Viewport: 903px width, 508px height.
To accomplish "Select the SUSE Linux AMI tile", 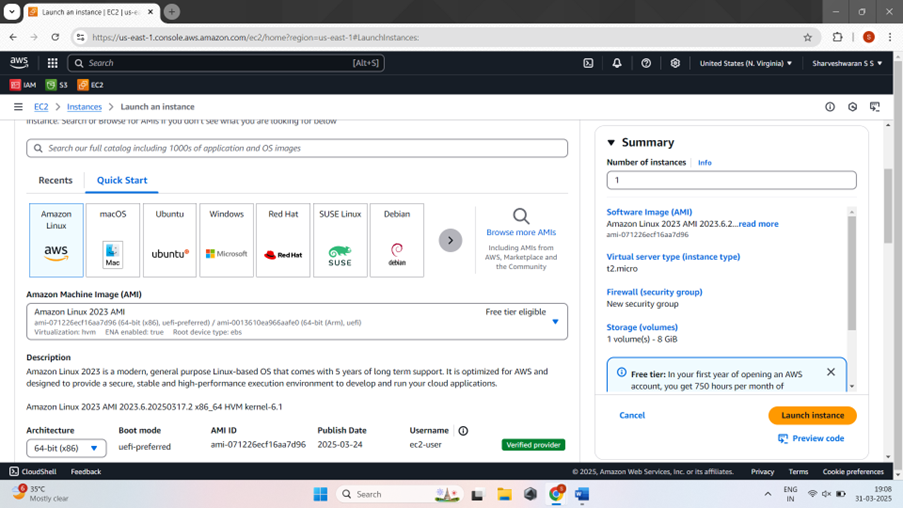I will 340,240.
